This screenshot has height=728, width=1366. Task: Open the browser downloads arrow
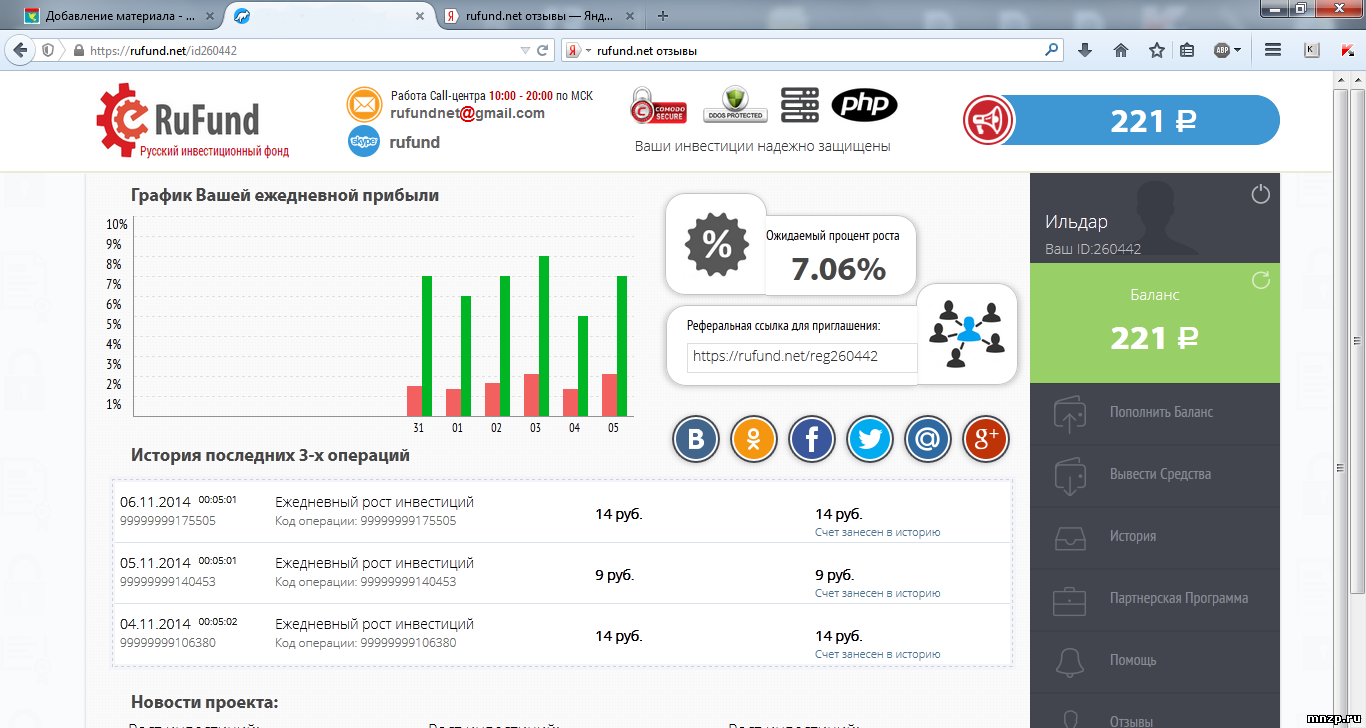(1085, 50)
